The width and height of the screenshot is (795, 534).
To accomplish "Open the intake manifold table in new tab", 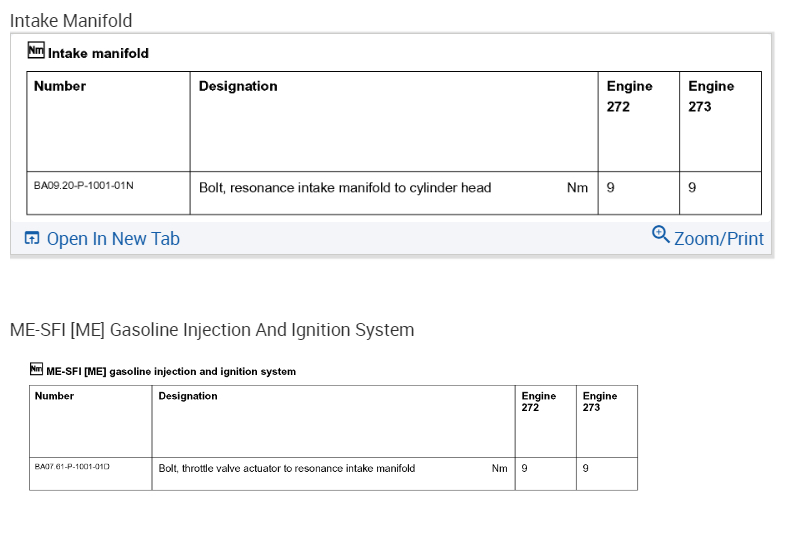I will point(113,239).
